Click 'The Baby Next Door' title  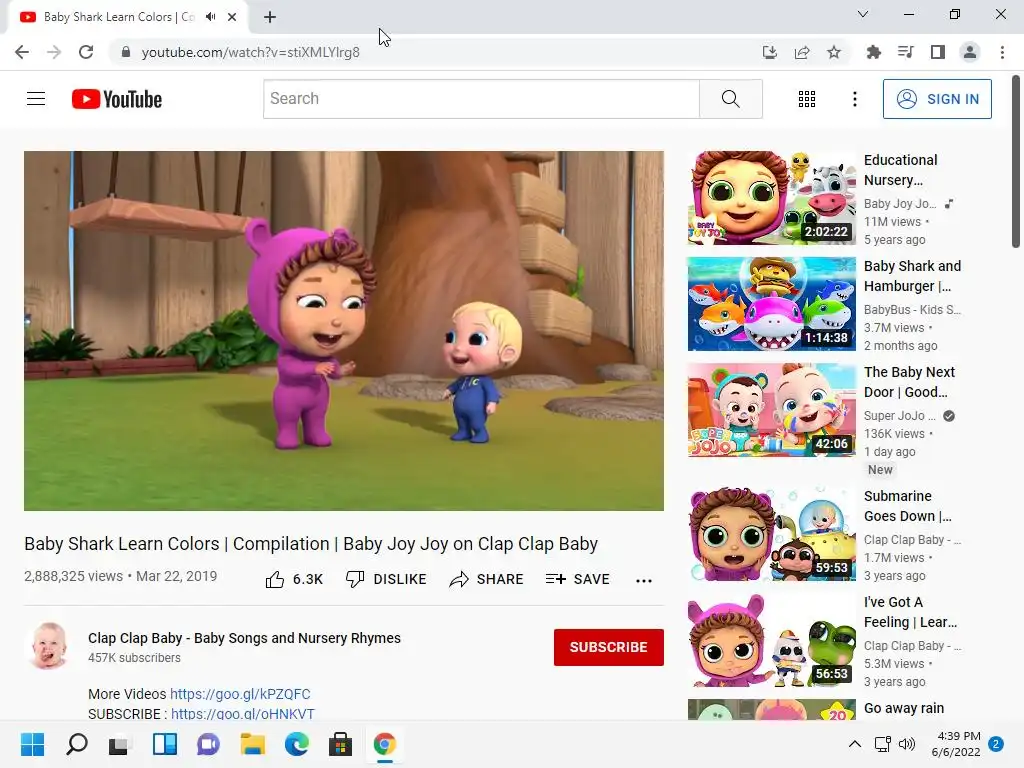[909, 382]
